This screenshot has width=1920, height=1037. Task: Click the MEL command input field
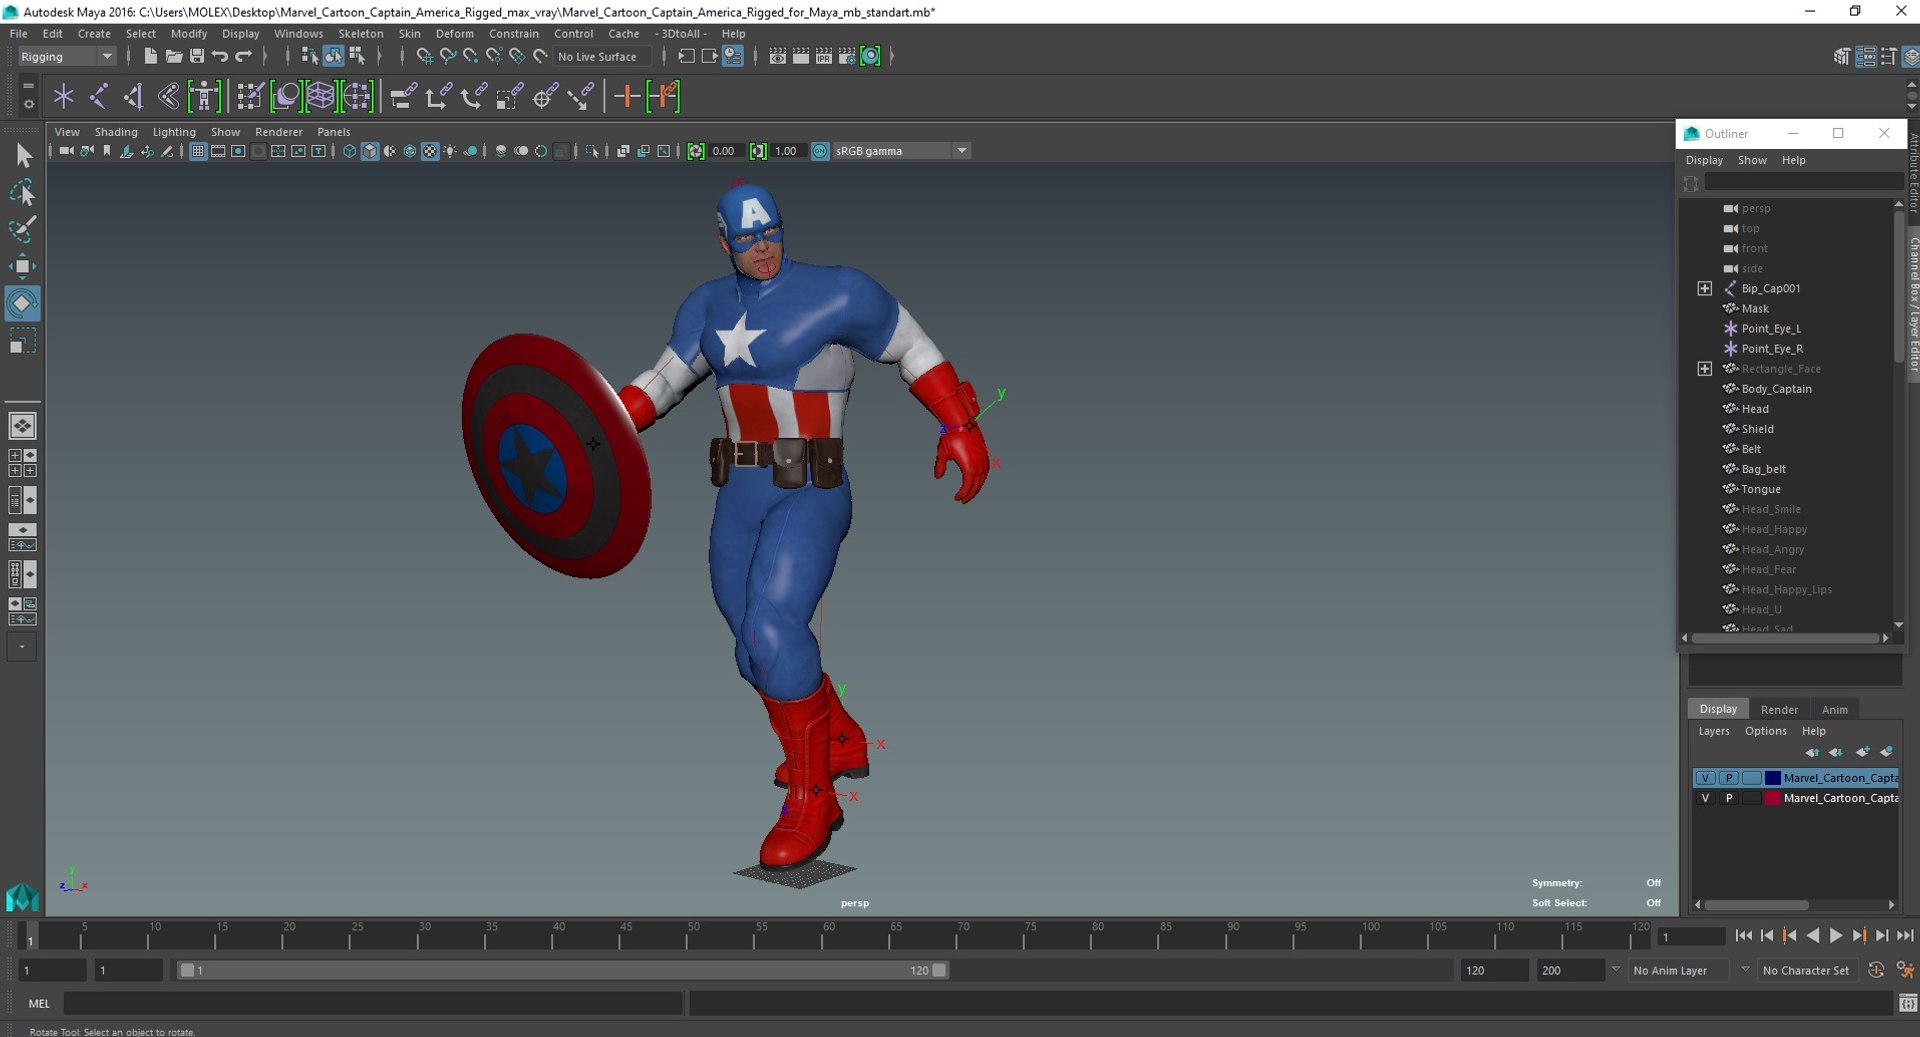point(373,1003)
